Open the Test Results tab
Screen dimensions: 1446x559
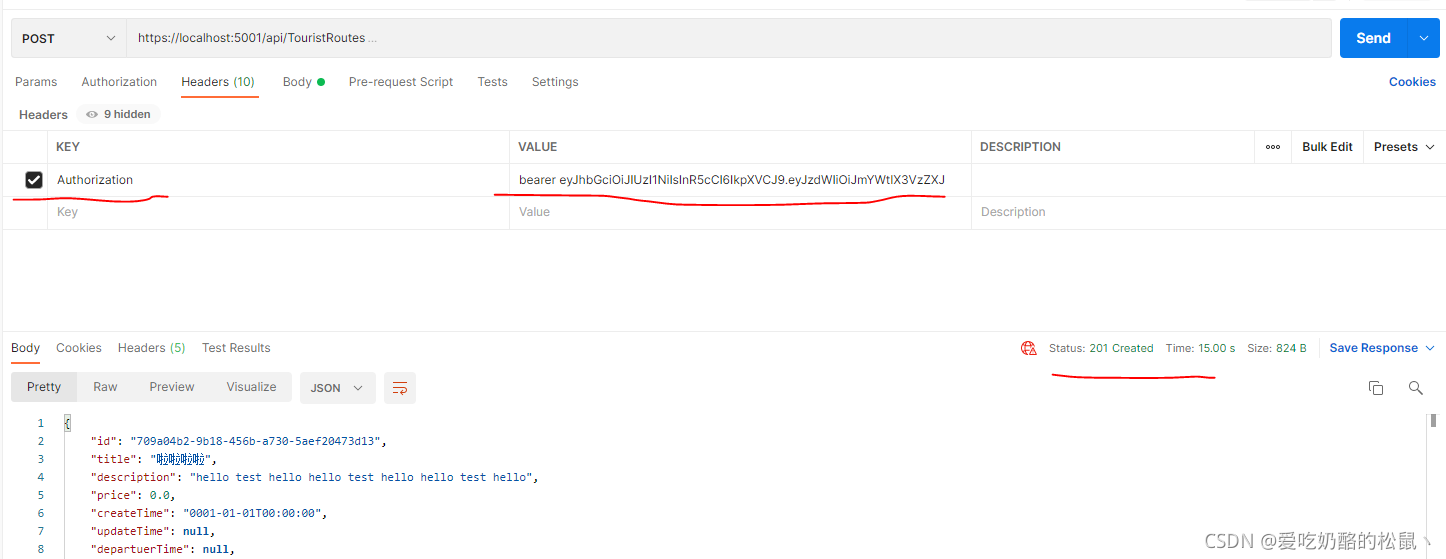236,348
